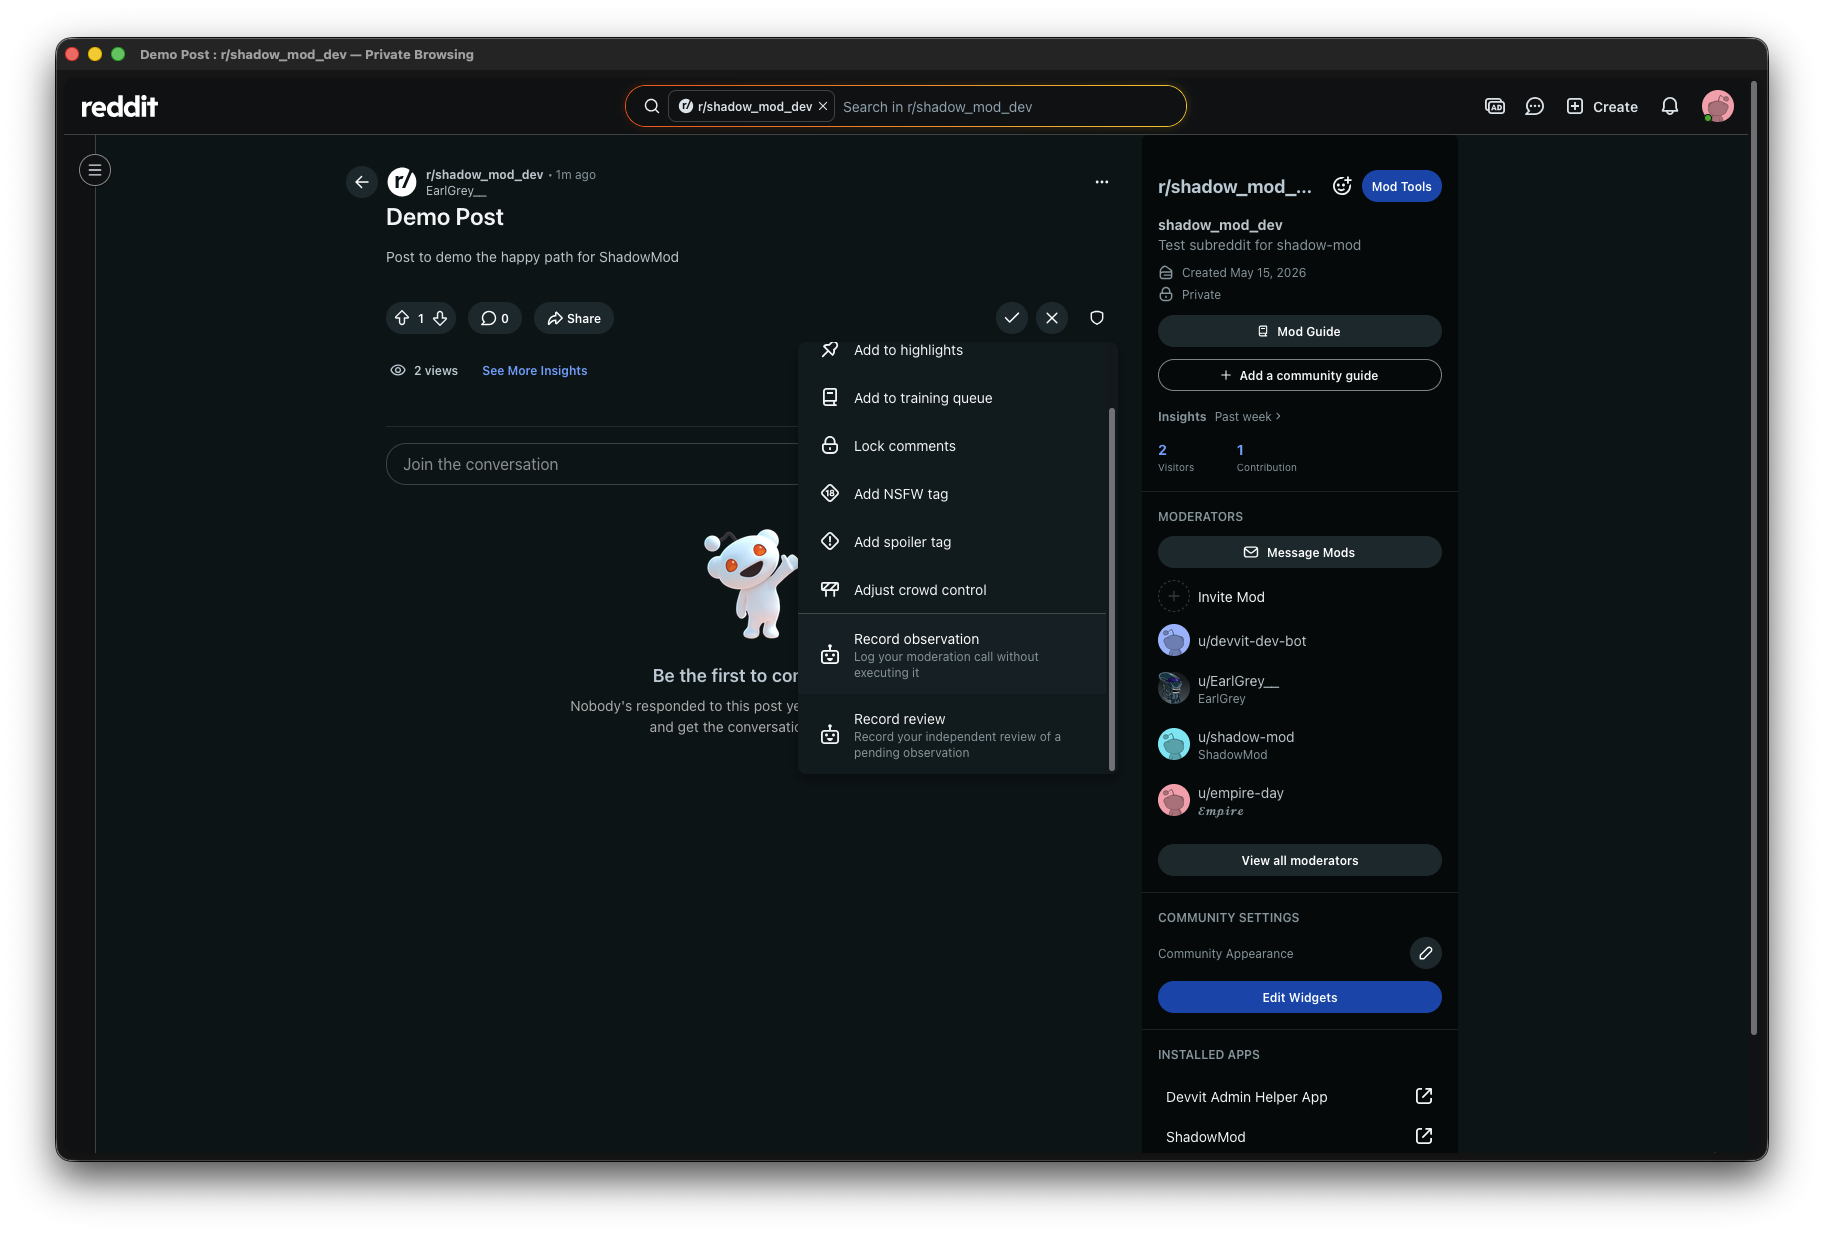Go back using the back arrow
This screenshot has height=1235, width=1824.
pos(362,182)
